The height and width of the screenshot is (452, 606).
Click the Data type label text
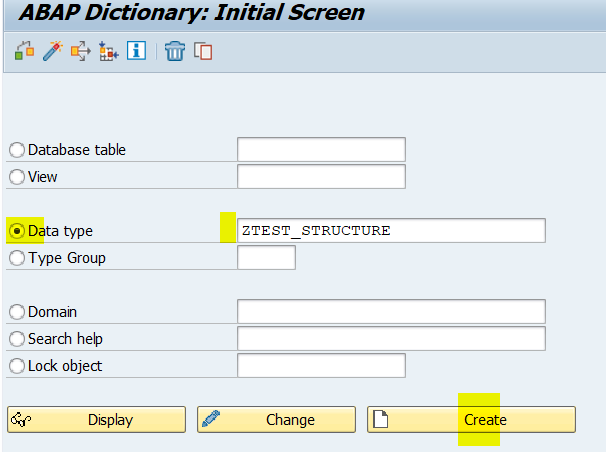(x=60, y=231)
